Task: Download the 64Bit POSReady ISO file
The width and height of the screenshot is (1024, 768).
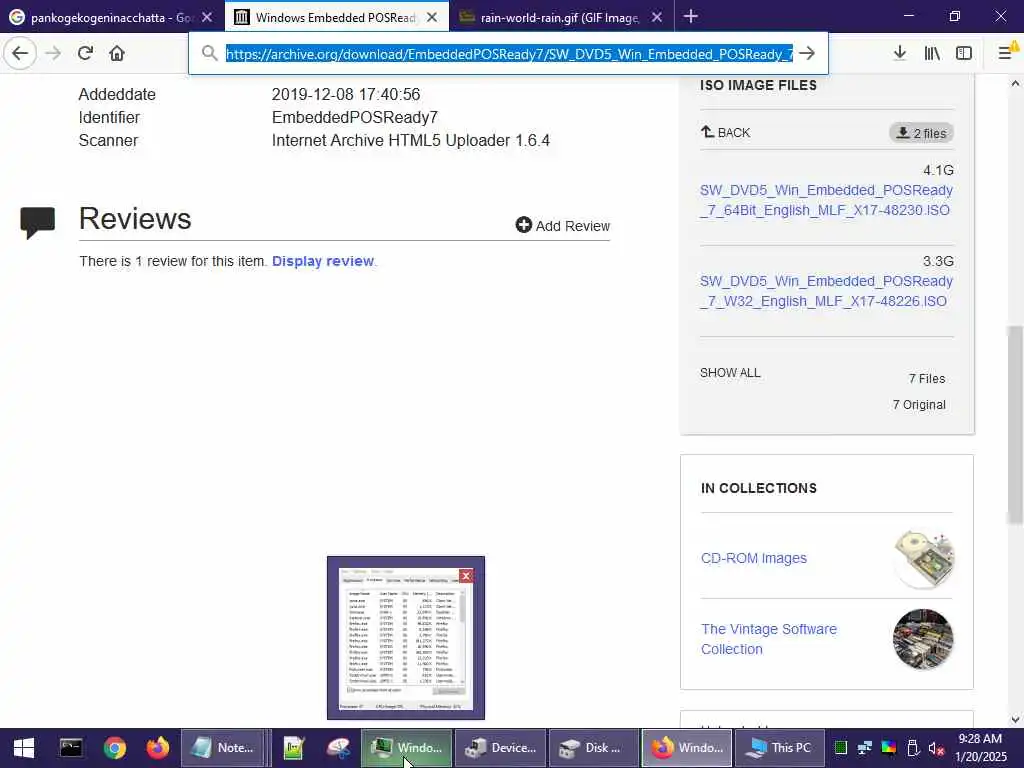Action: point(826,200)
